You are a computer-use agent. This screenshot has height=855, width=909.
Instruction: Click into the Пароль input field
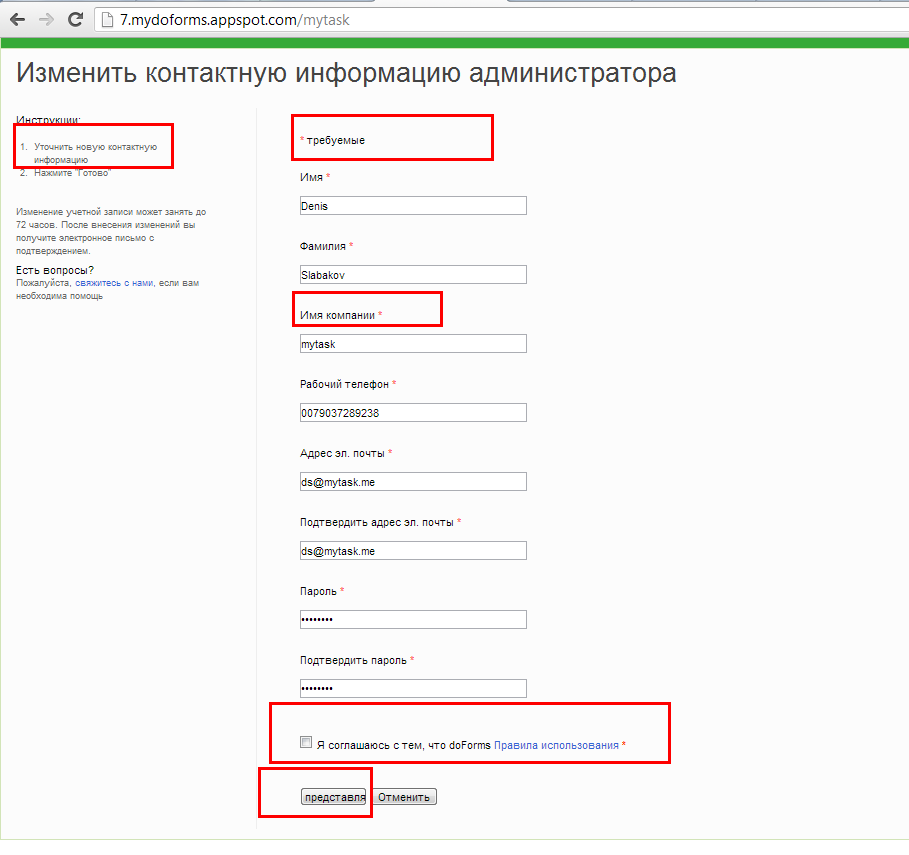[413, 620]
